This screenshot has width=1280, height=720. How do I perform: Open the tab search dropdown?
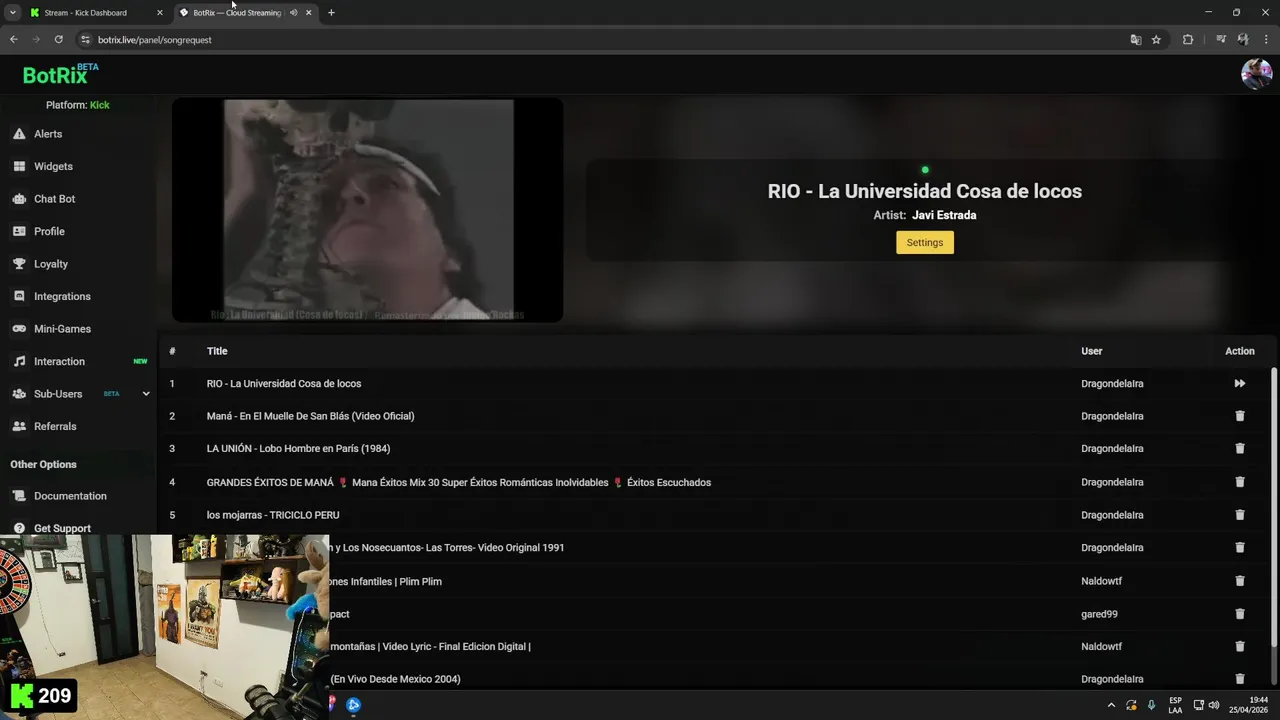click(x=12, y=13)
